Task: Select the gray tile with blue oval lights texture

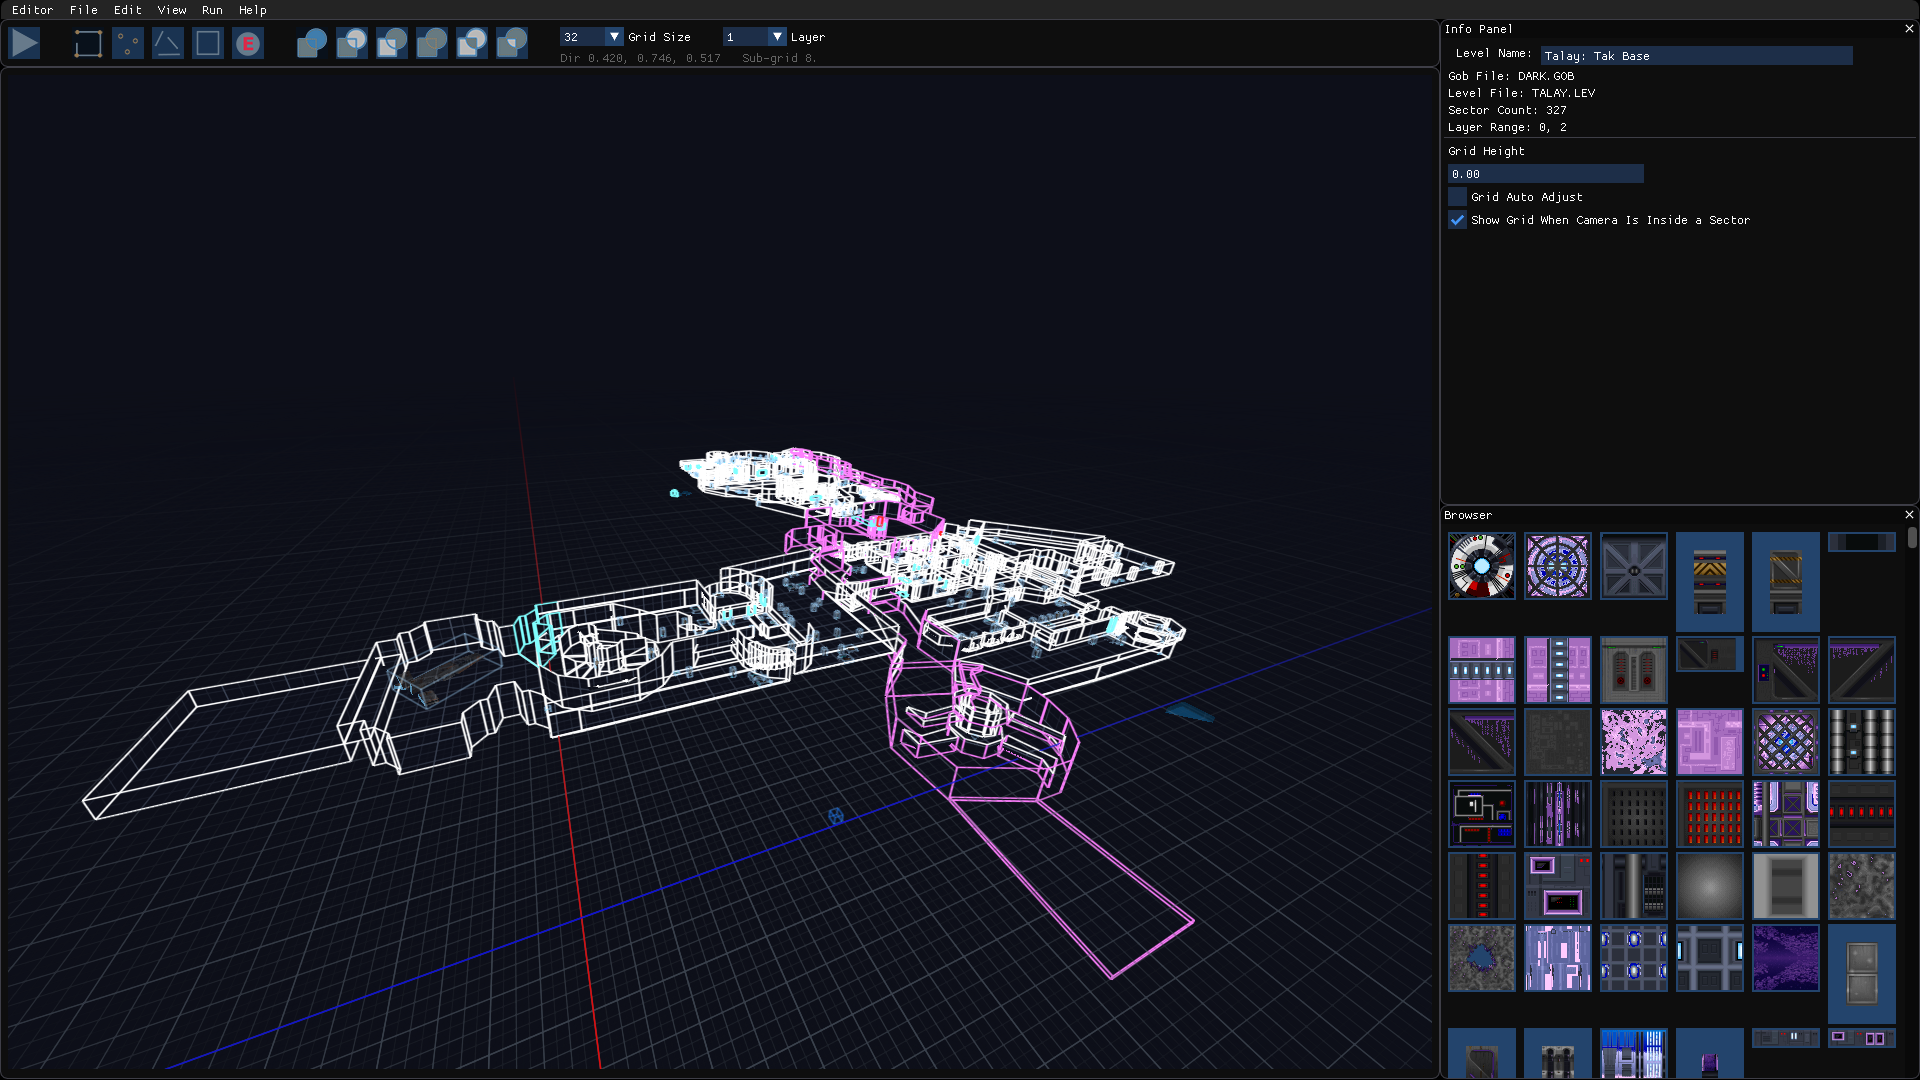Action: 1634,958
